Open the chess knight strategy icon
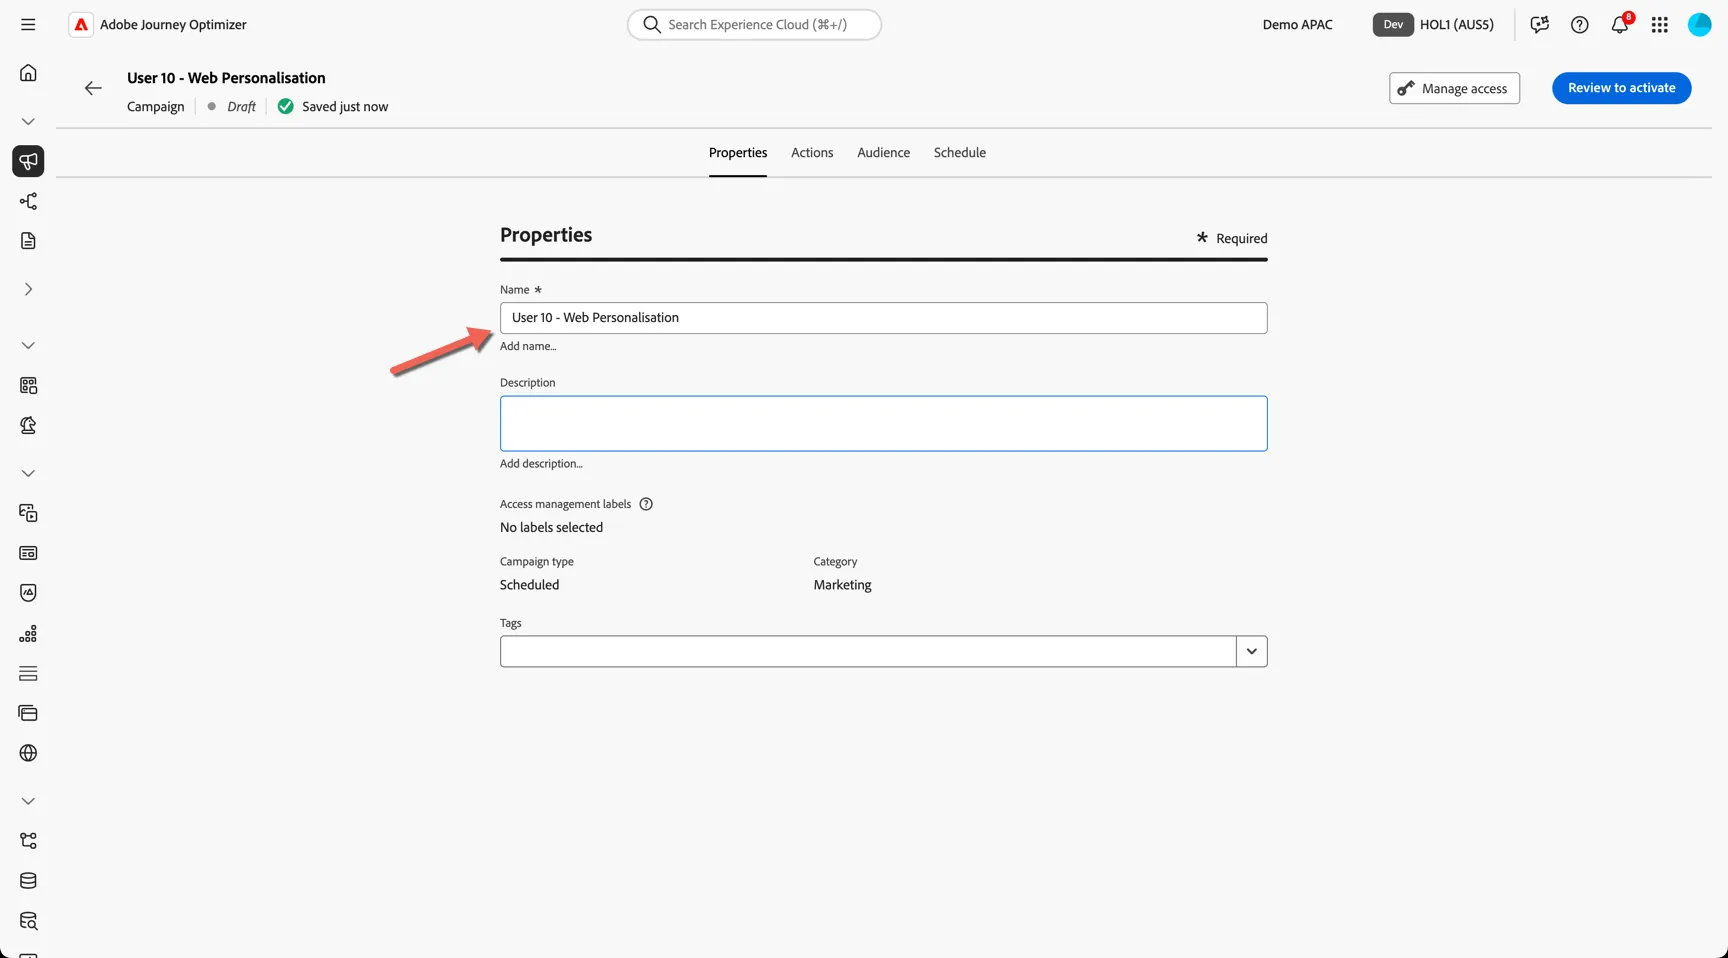Screen dimensions: 1728x958 28,425
